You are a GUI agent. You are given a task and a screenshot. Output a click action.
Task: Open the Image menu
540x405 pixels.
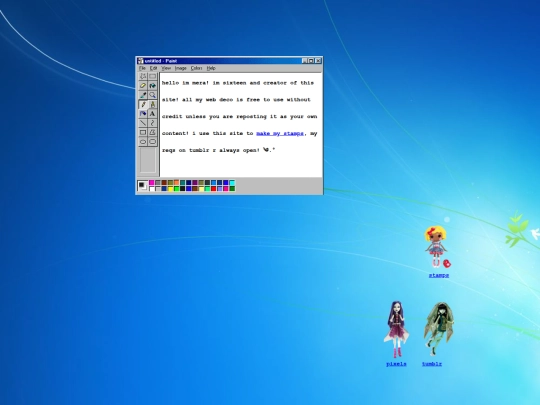tap(180, 68)
